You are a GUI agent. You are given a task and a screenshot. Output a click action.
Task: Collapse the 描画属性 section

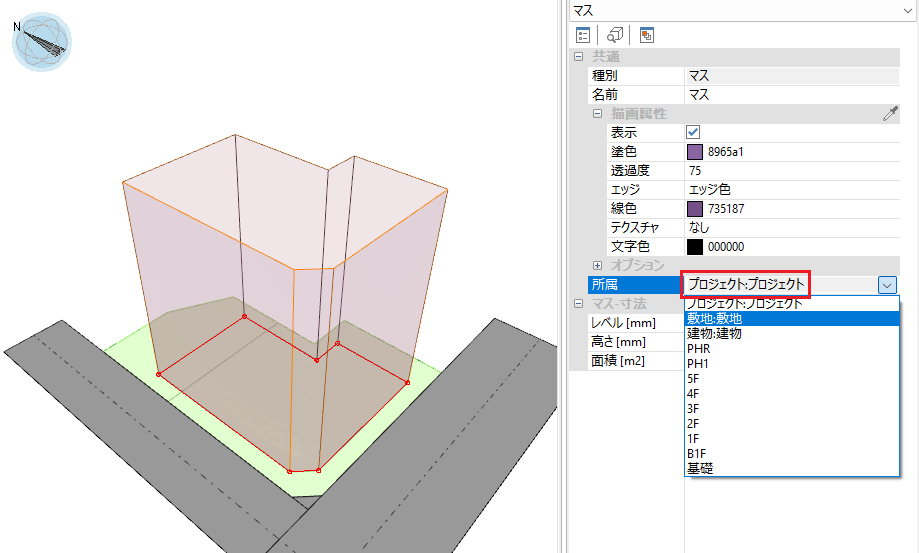(597, 114)
